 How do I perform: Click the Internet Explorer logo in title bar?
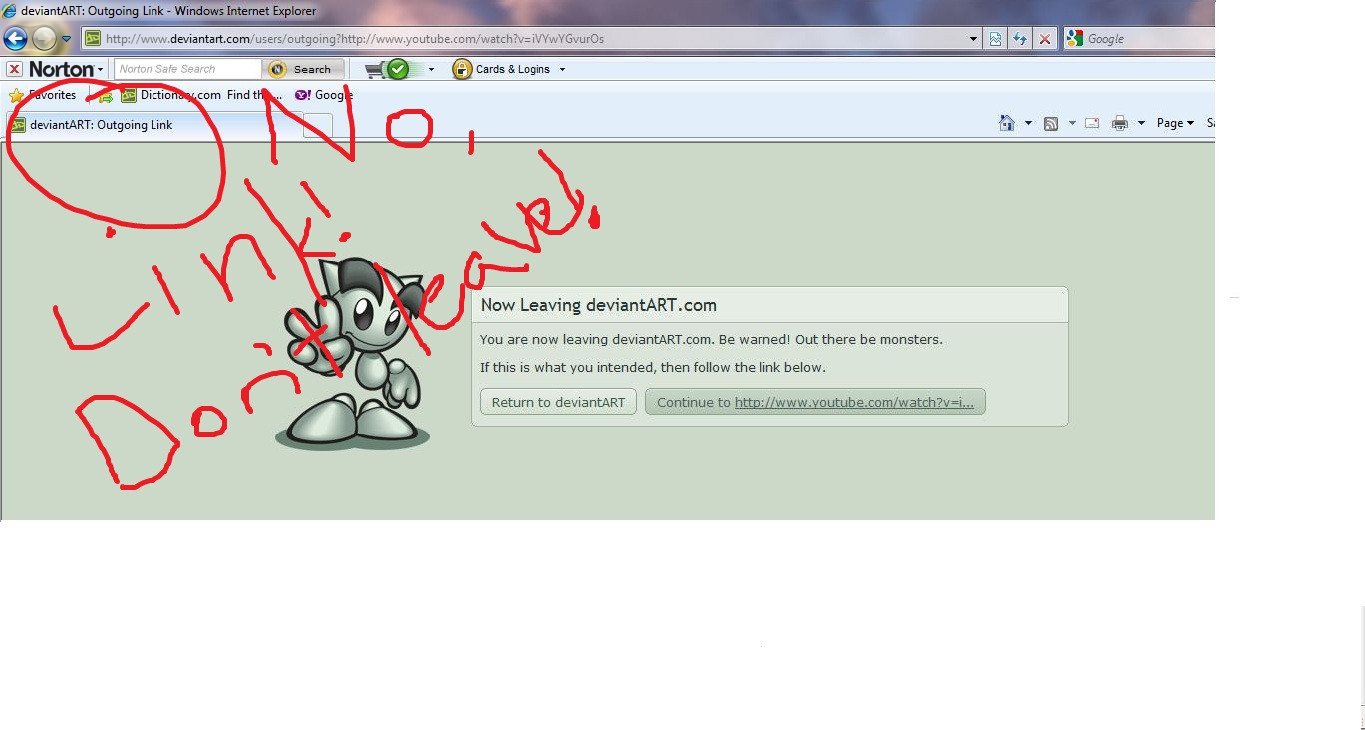click(9, 11)
